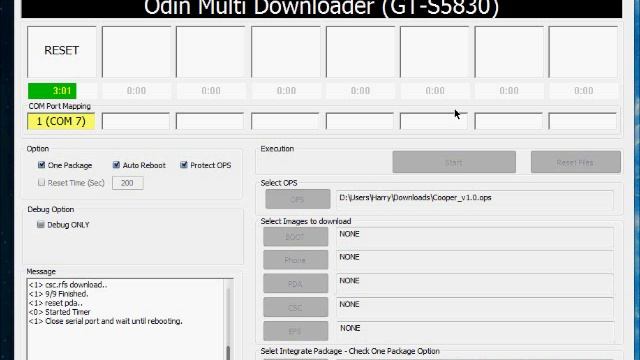
Task: Click the CSC image select button
Action: pyautogui.click(x=296, y=307)
